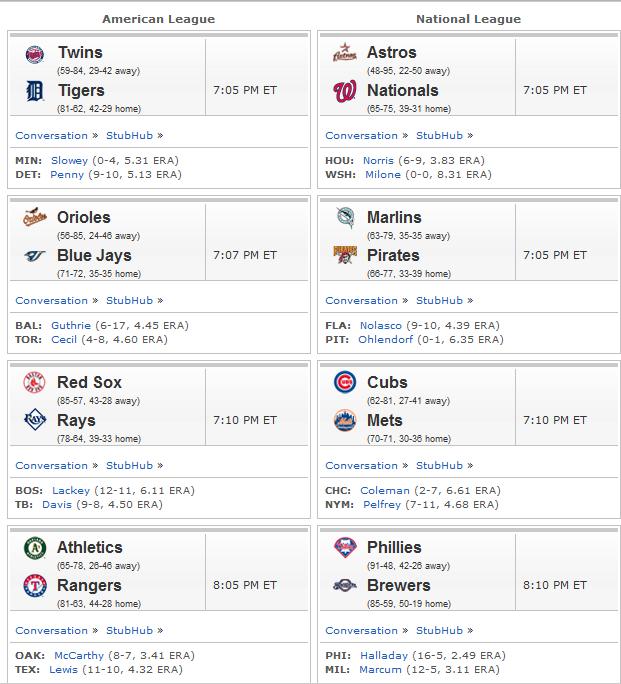Open pitcher Ohlendorf's profile link
Viewport: 621px width, 684px height.
[386, 339]
